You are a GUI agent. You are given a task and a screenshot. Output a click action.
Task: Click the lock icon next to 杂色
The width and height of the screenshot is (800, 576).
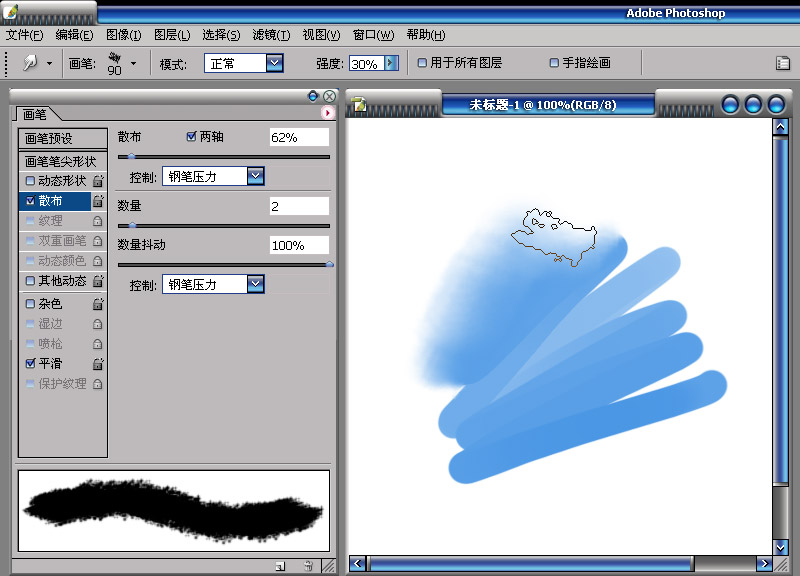tap(98, 304)
